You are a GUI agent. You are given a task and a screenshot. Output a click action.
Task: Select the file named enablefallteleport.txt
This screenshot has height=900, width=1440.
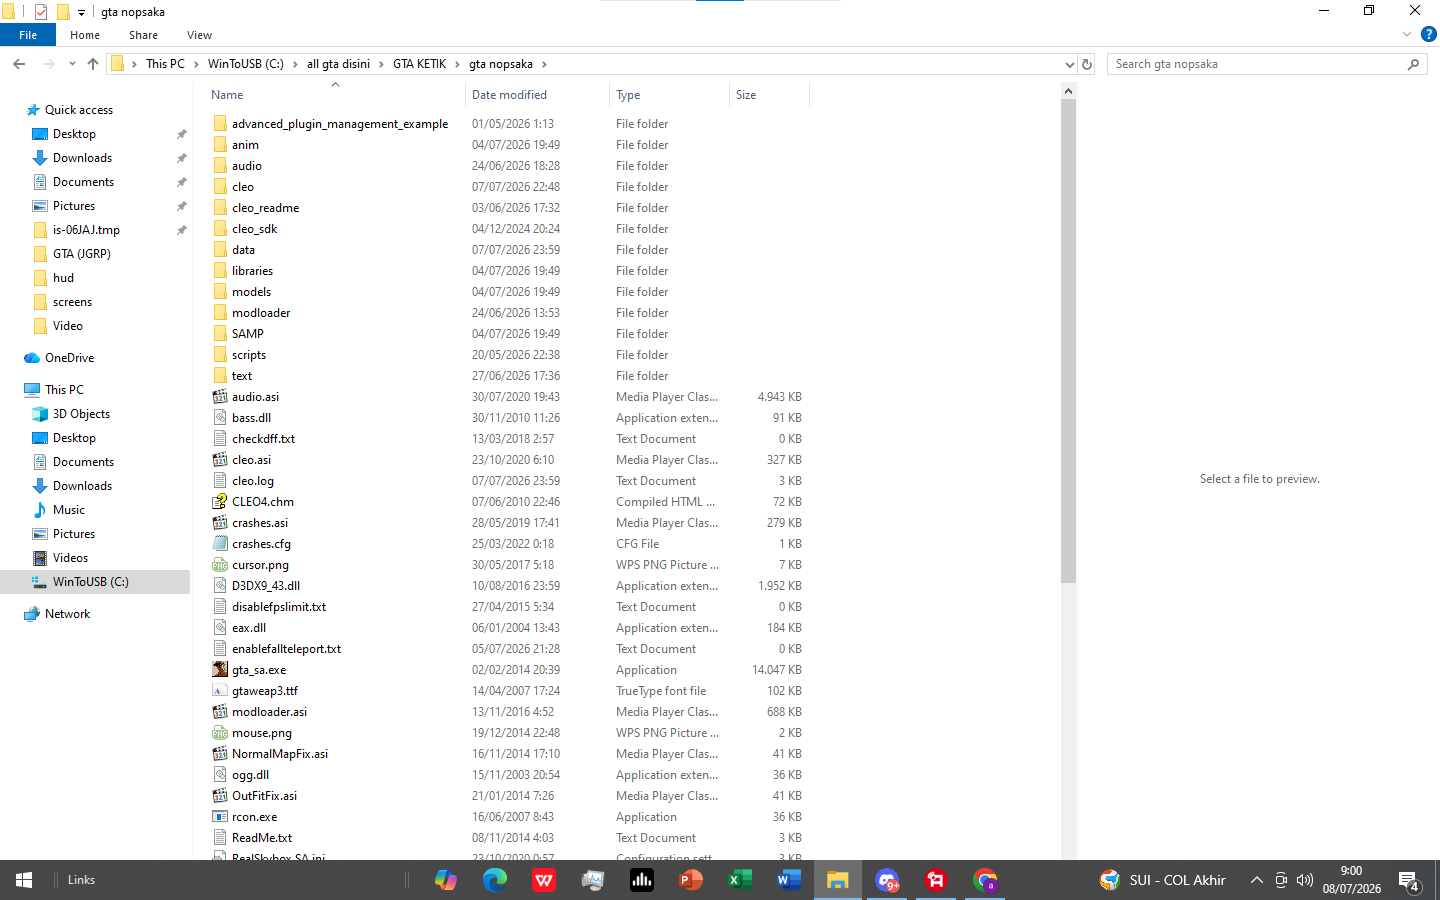point(286,649)
